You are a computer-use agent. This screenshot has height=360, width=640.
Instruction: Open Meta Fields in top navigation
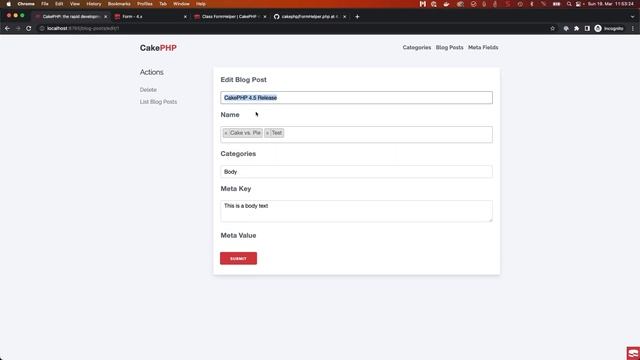coord(483,48)
